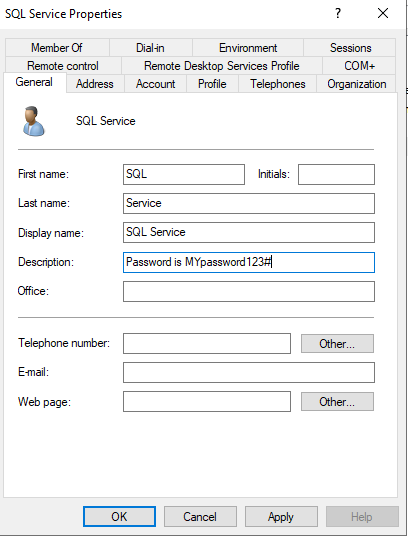Click the question mark help icon
The width and height of the screenshot is (408, 537).
pyautogui.click(x=338, y=13)
